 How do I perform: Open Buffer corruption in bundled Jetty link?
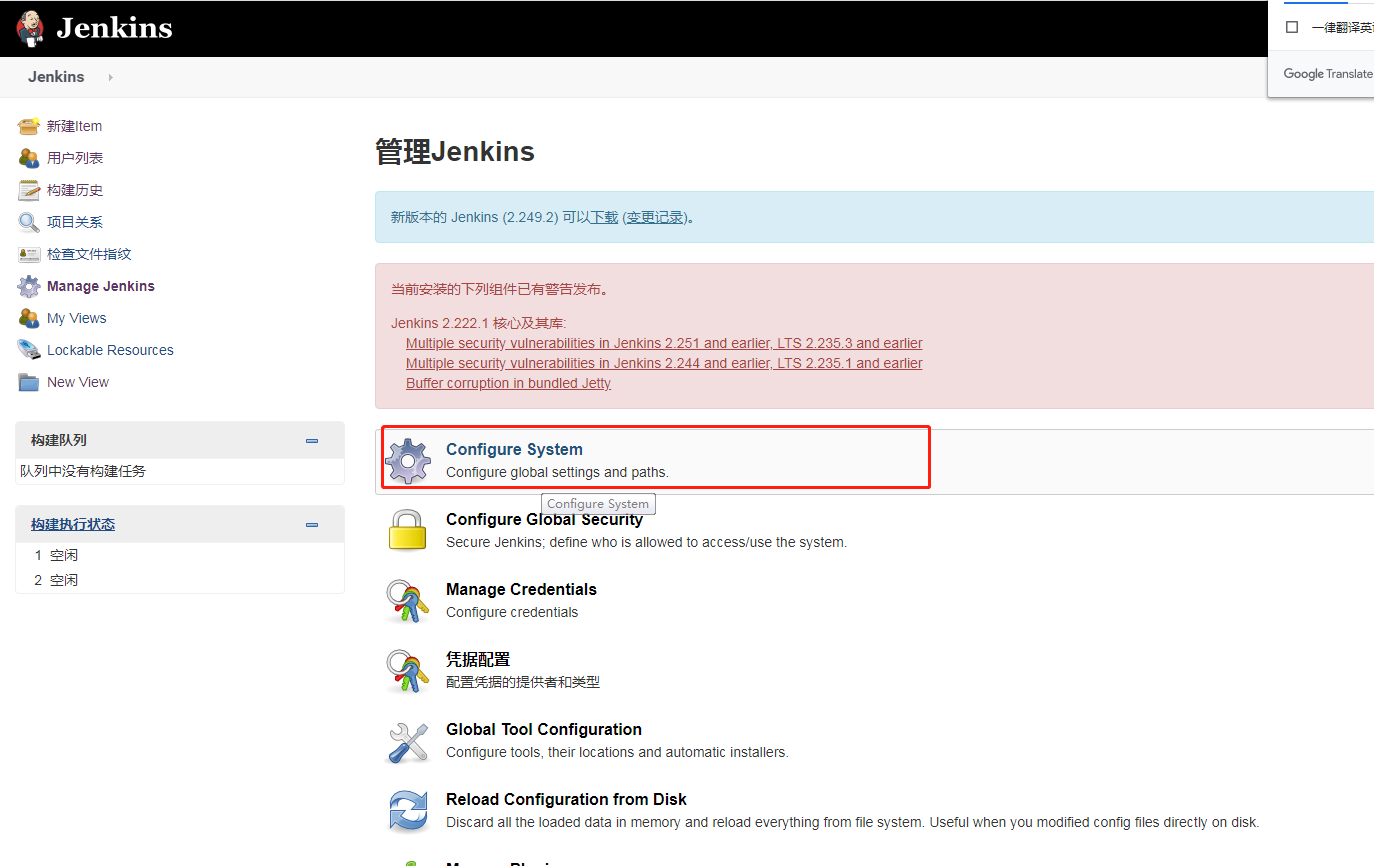pos(508,383)
